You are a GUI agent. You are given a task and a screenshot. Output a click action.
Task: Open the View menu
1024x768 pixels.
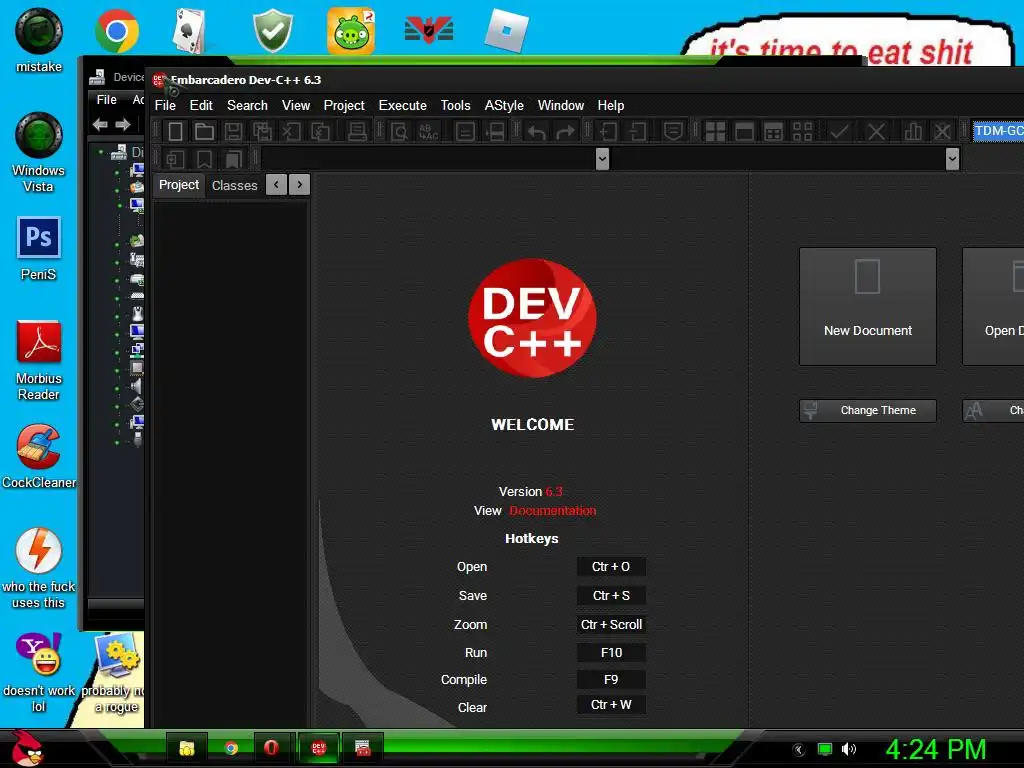[x=296, y=105]
